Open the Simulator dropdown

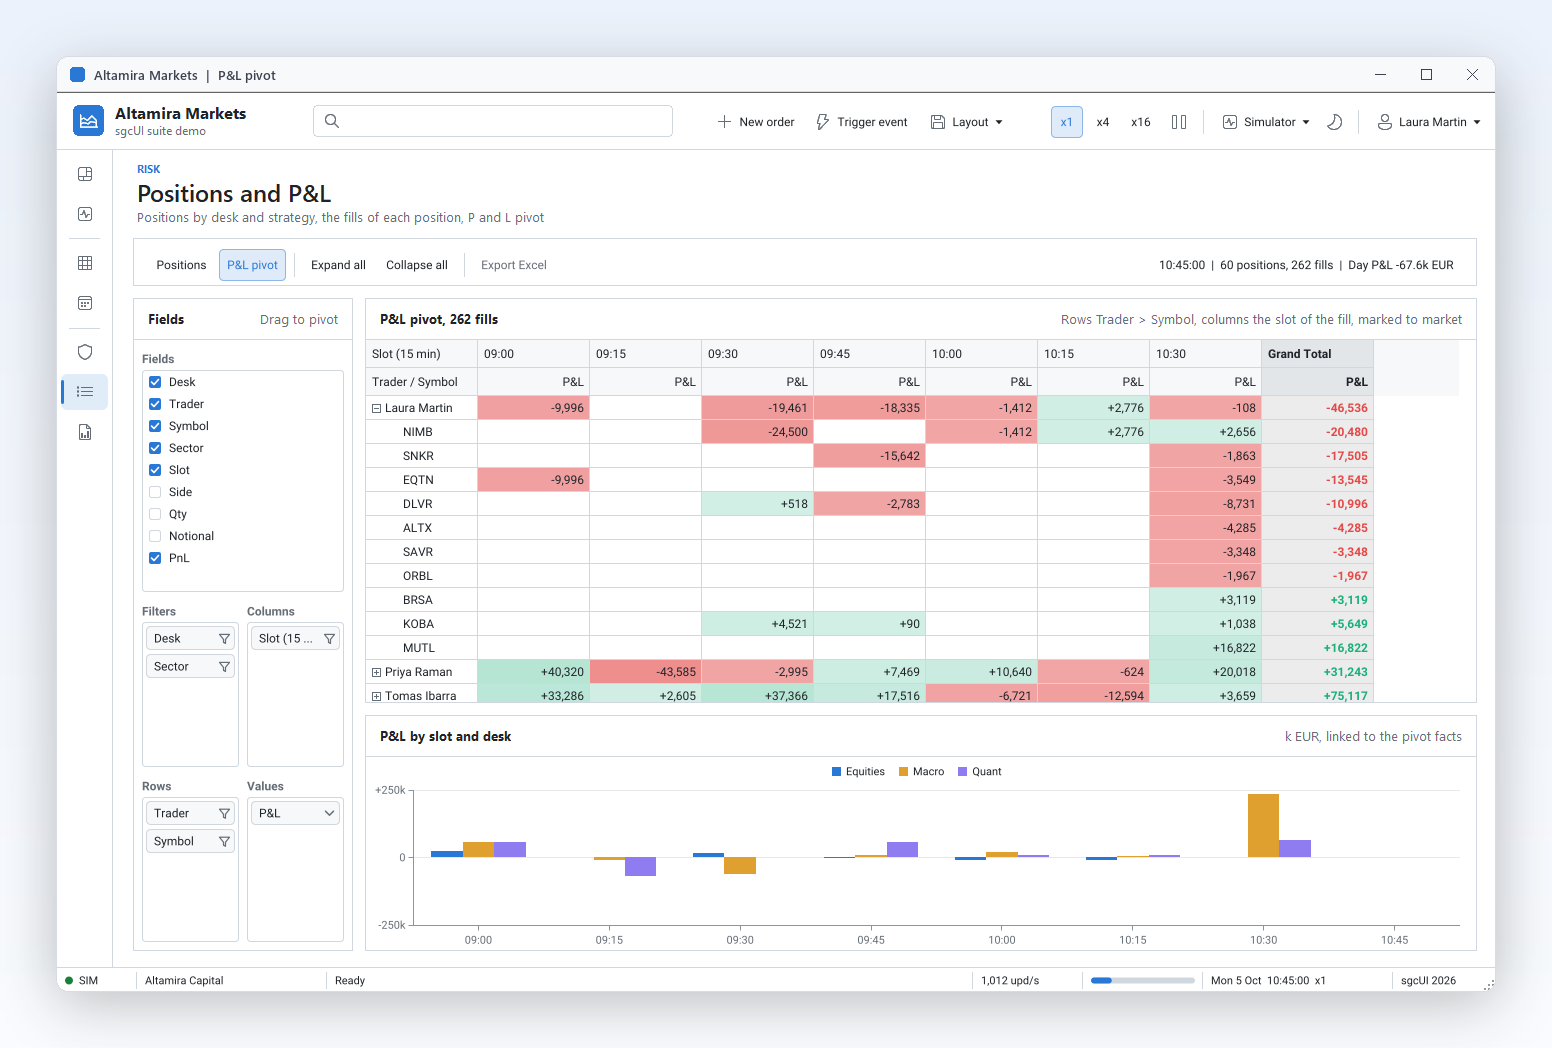click(1266, 122)
